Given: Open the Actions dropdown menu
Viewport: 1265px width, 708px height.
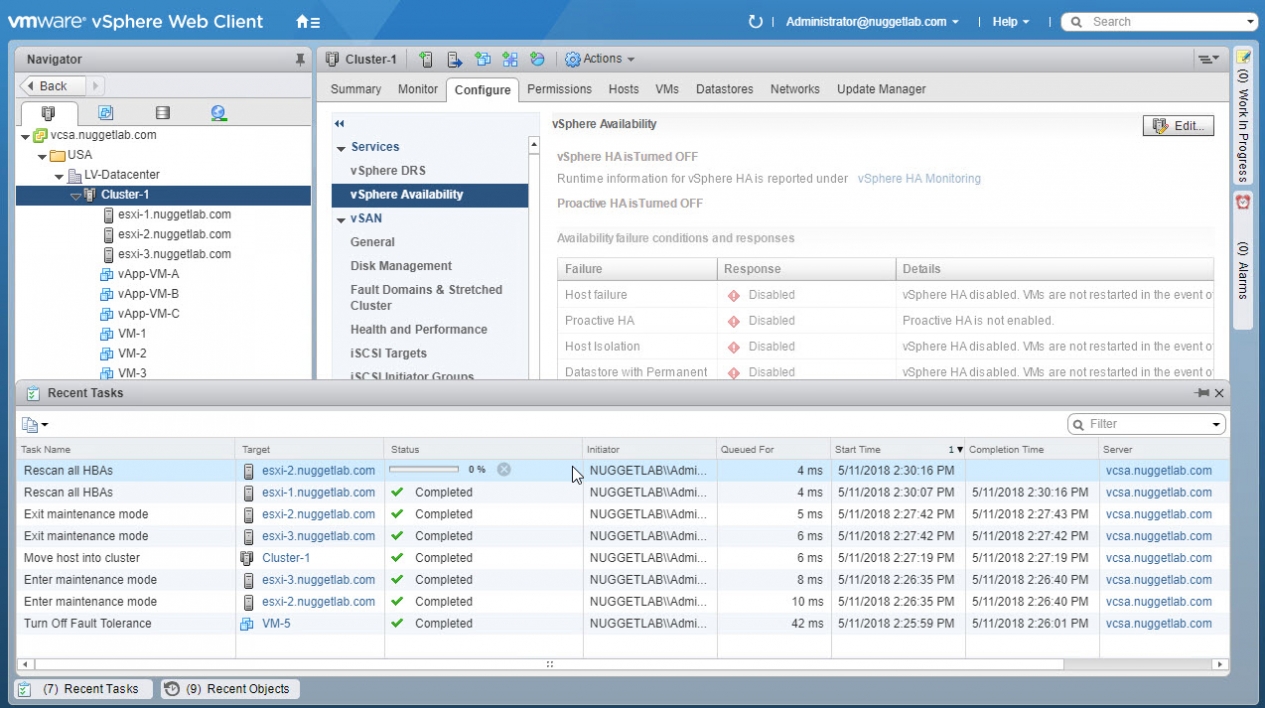Looking at the screenshot, I should point(600,60).
